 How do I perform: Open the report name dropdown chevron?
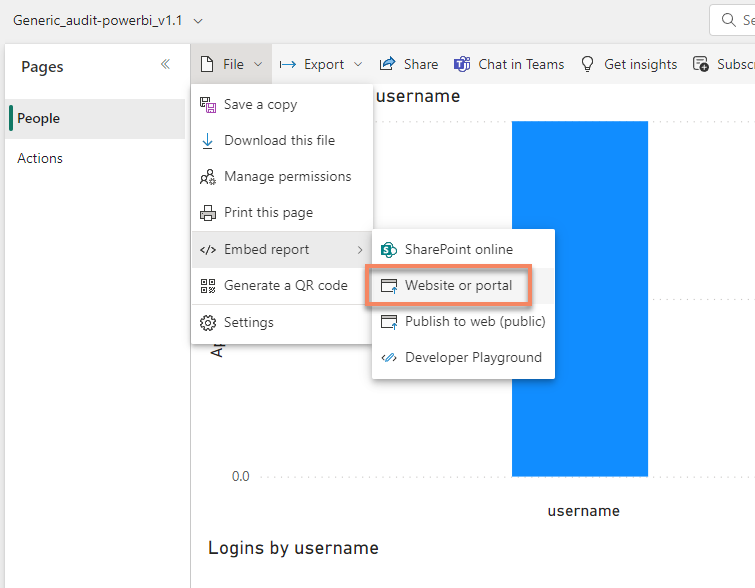click(197, 21)
